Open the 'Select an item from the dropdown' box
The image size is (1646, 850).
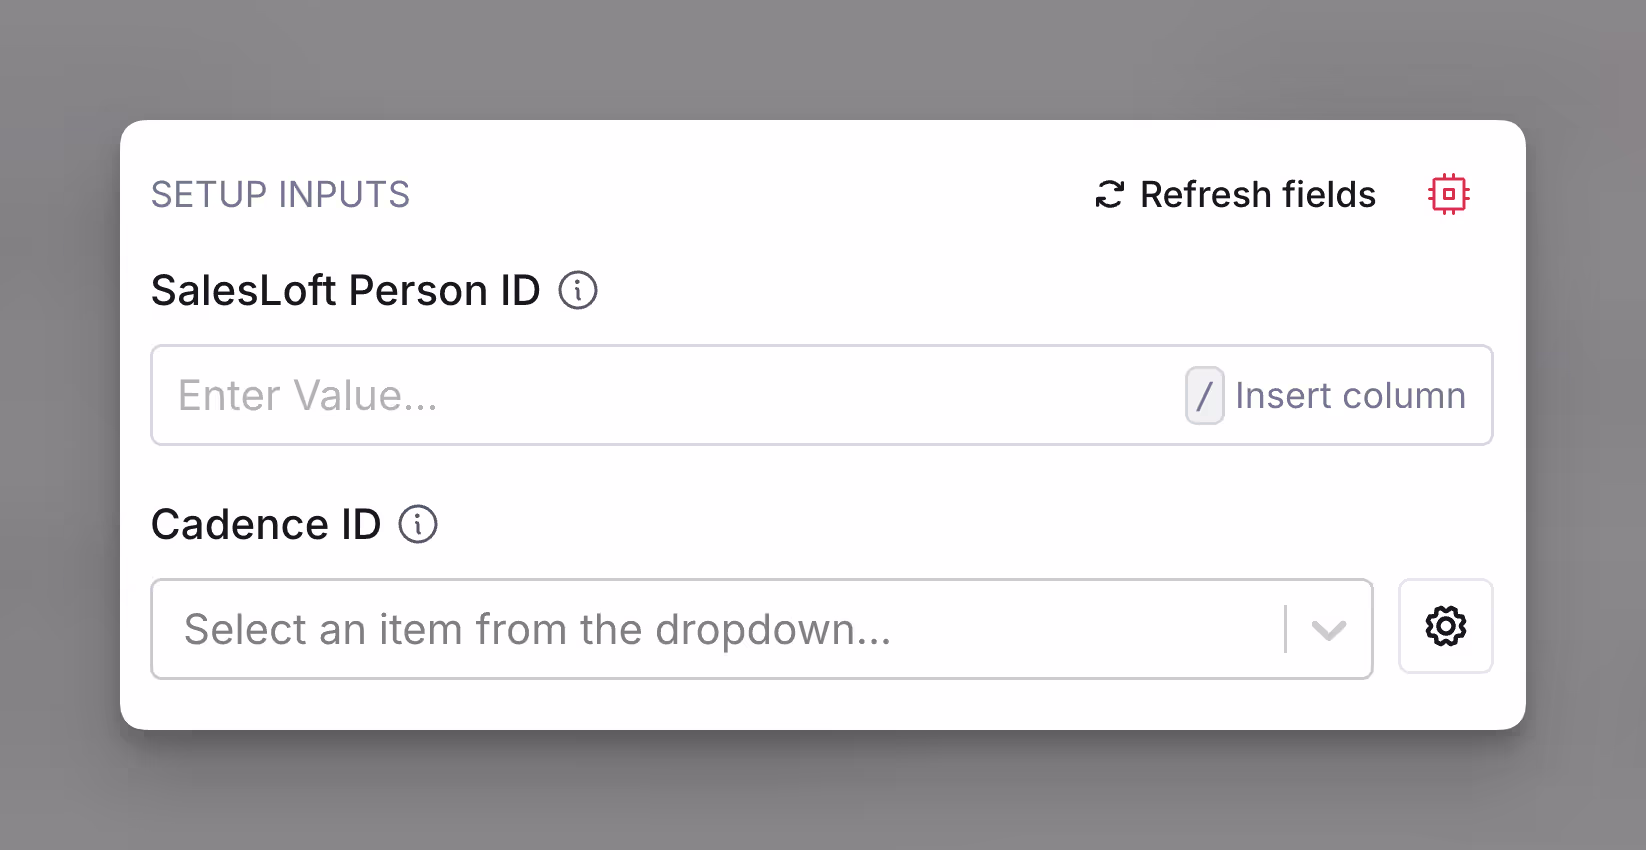762,629
